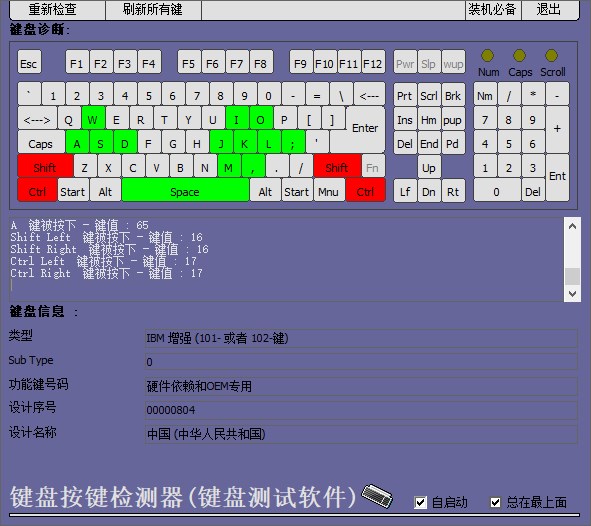Screen dimensions: 591x526
Task: Click the green W key
Action: pyautogui.click(x=93, y=118)
